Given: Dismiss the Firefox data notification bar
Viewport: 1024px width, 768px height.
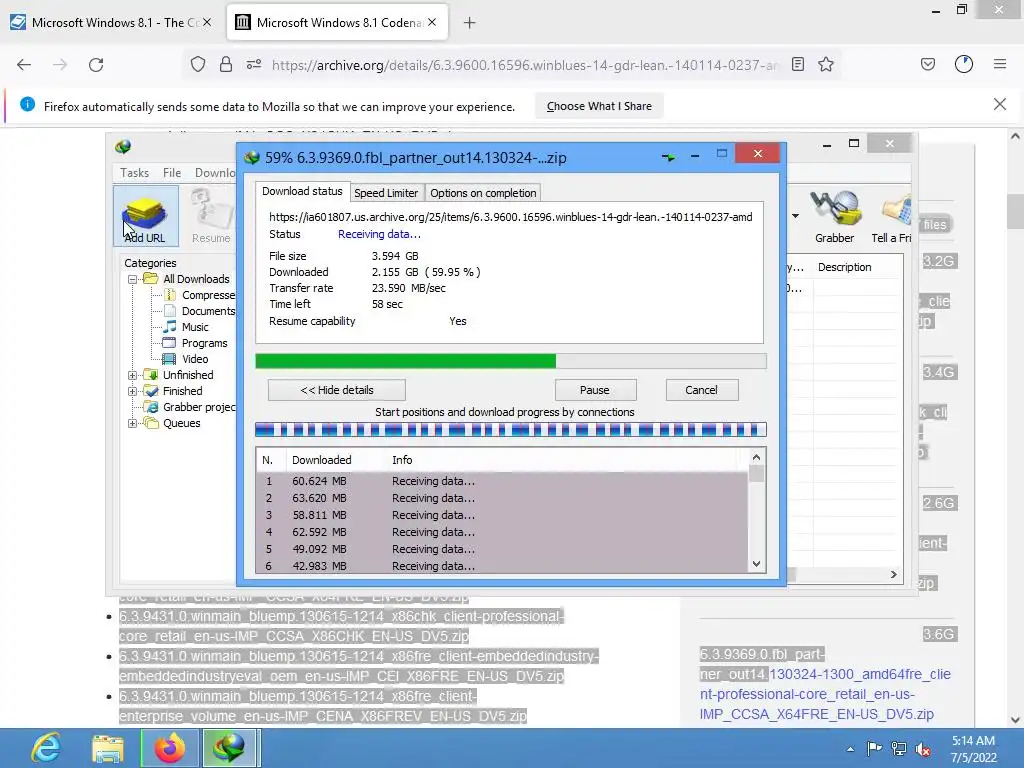Looking at the screenshot, I should (x=1000, y=104).
